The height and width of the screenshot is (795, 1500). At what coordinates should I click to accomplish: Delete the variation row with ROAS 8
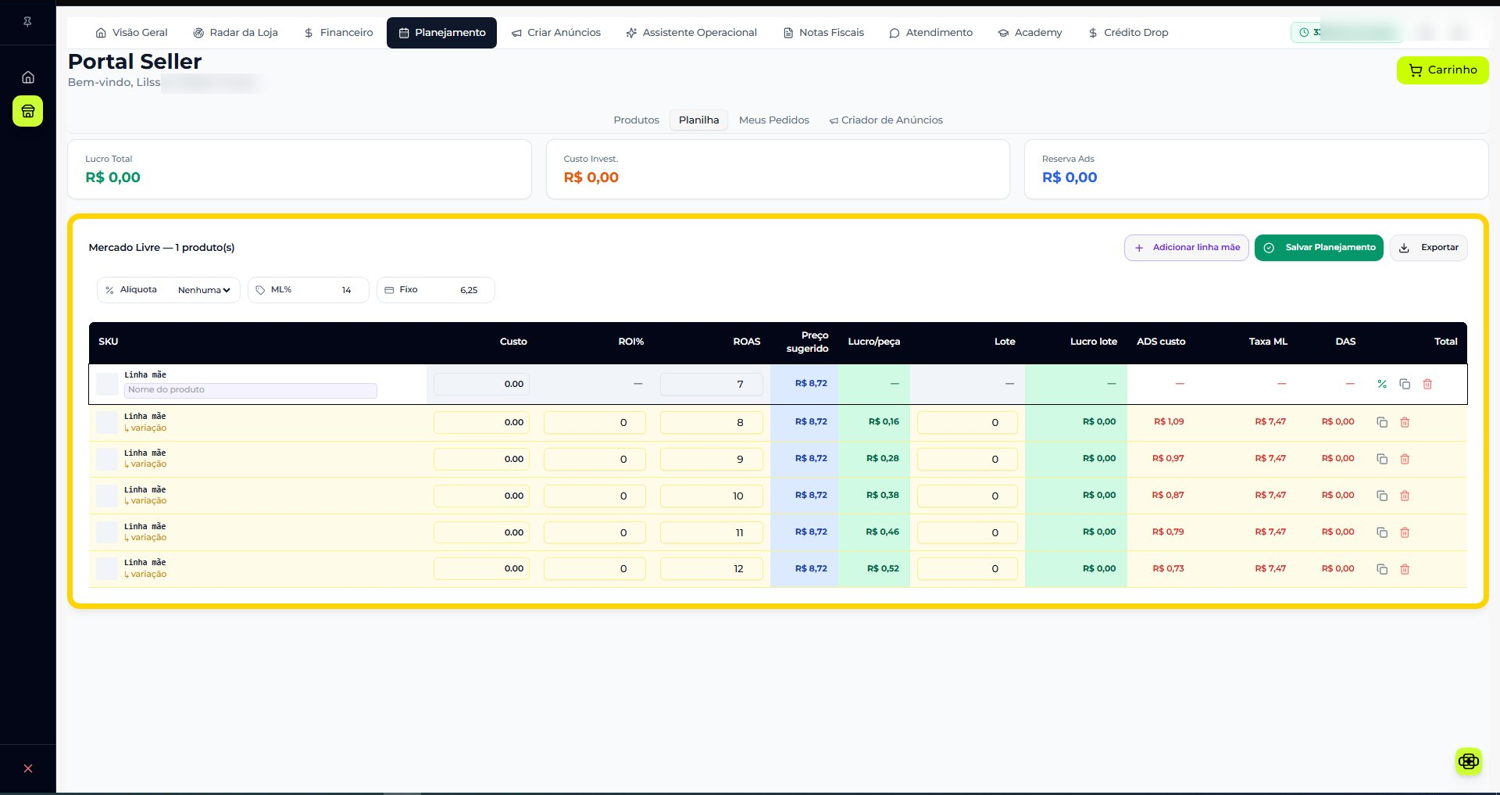pos(1404,422)
